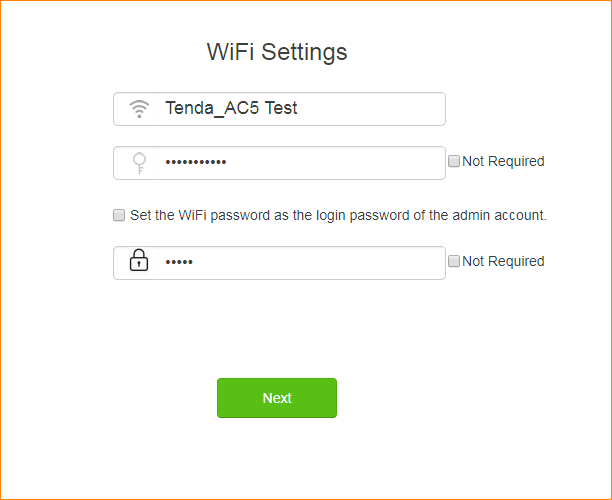Click the "Not Required" label beside the padlock field

(x=503, y=261)
